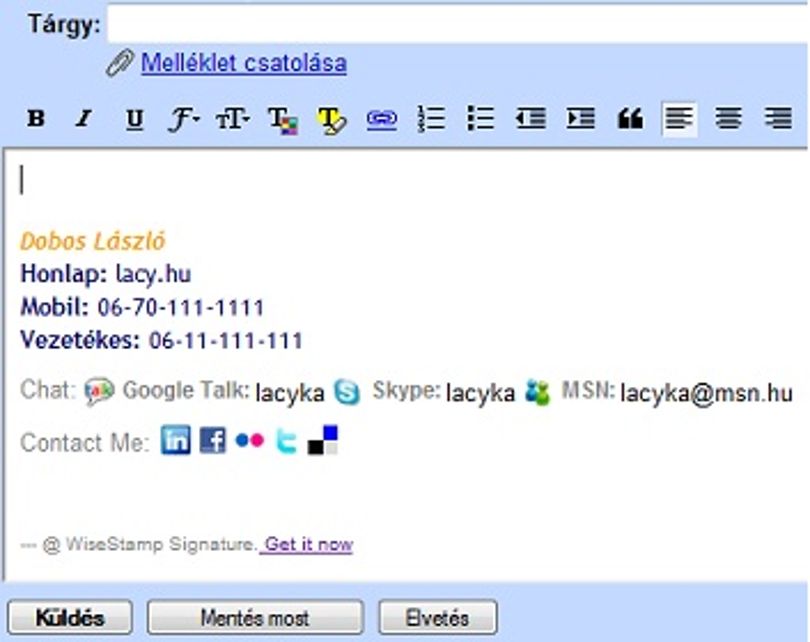Toggle Italic text formatting
The height and width of the screenshot is (642, 810).
tap(84, 119)
